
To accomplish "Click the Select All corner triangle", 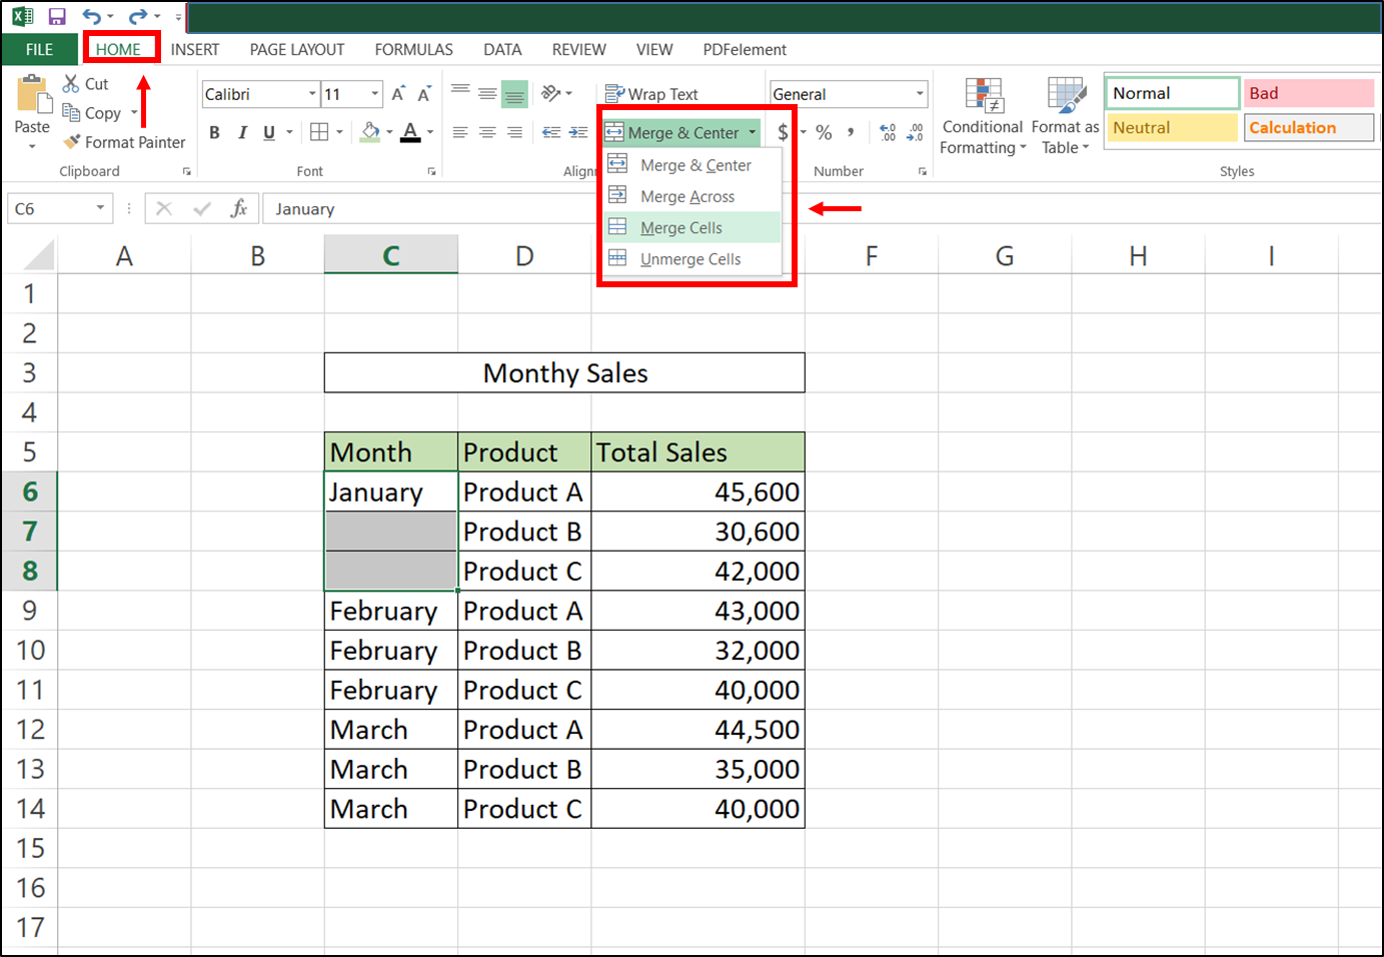I will coord(38,256).
